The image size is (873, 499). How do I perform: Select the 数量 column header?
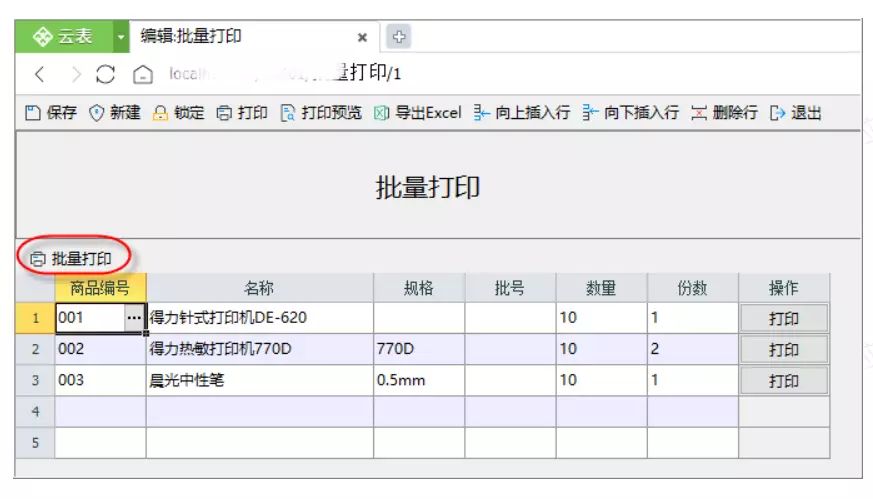tap(601, 288)
